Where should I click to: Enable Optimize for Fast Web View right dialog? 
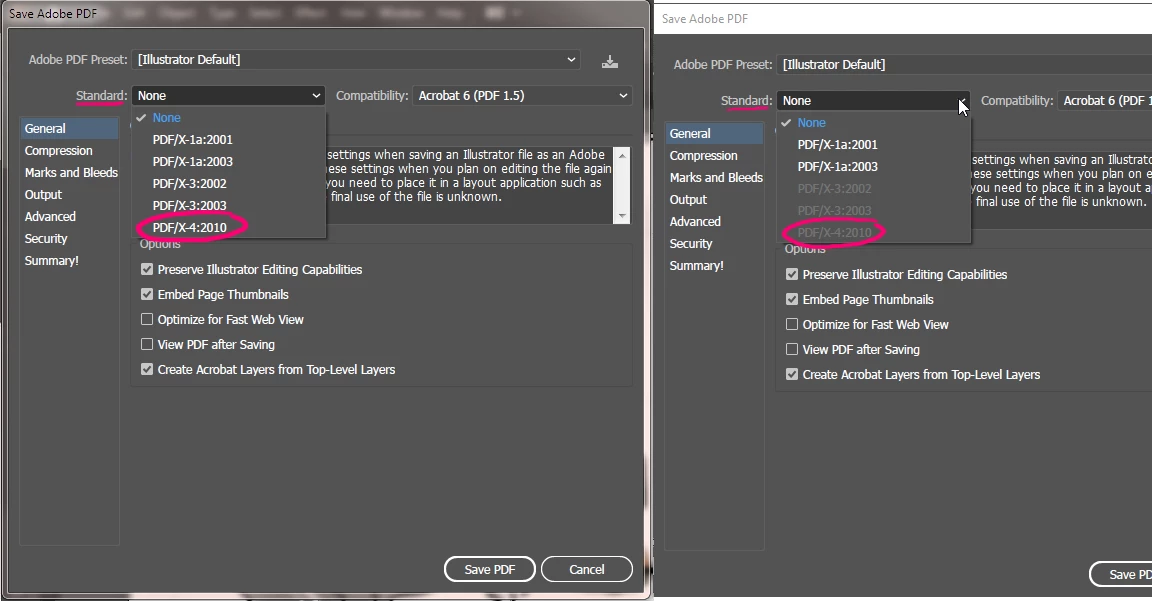[792, 325]
